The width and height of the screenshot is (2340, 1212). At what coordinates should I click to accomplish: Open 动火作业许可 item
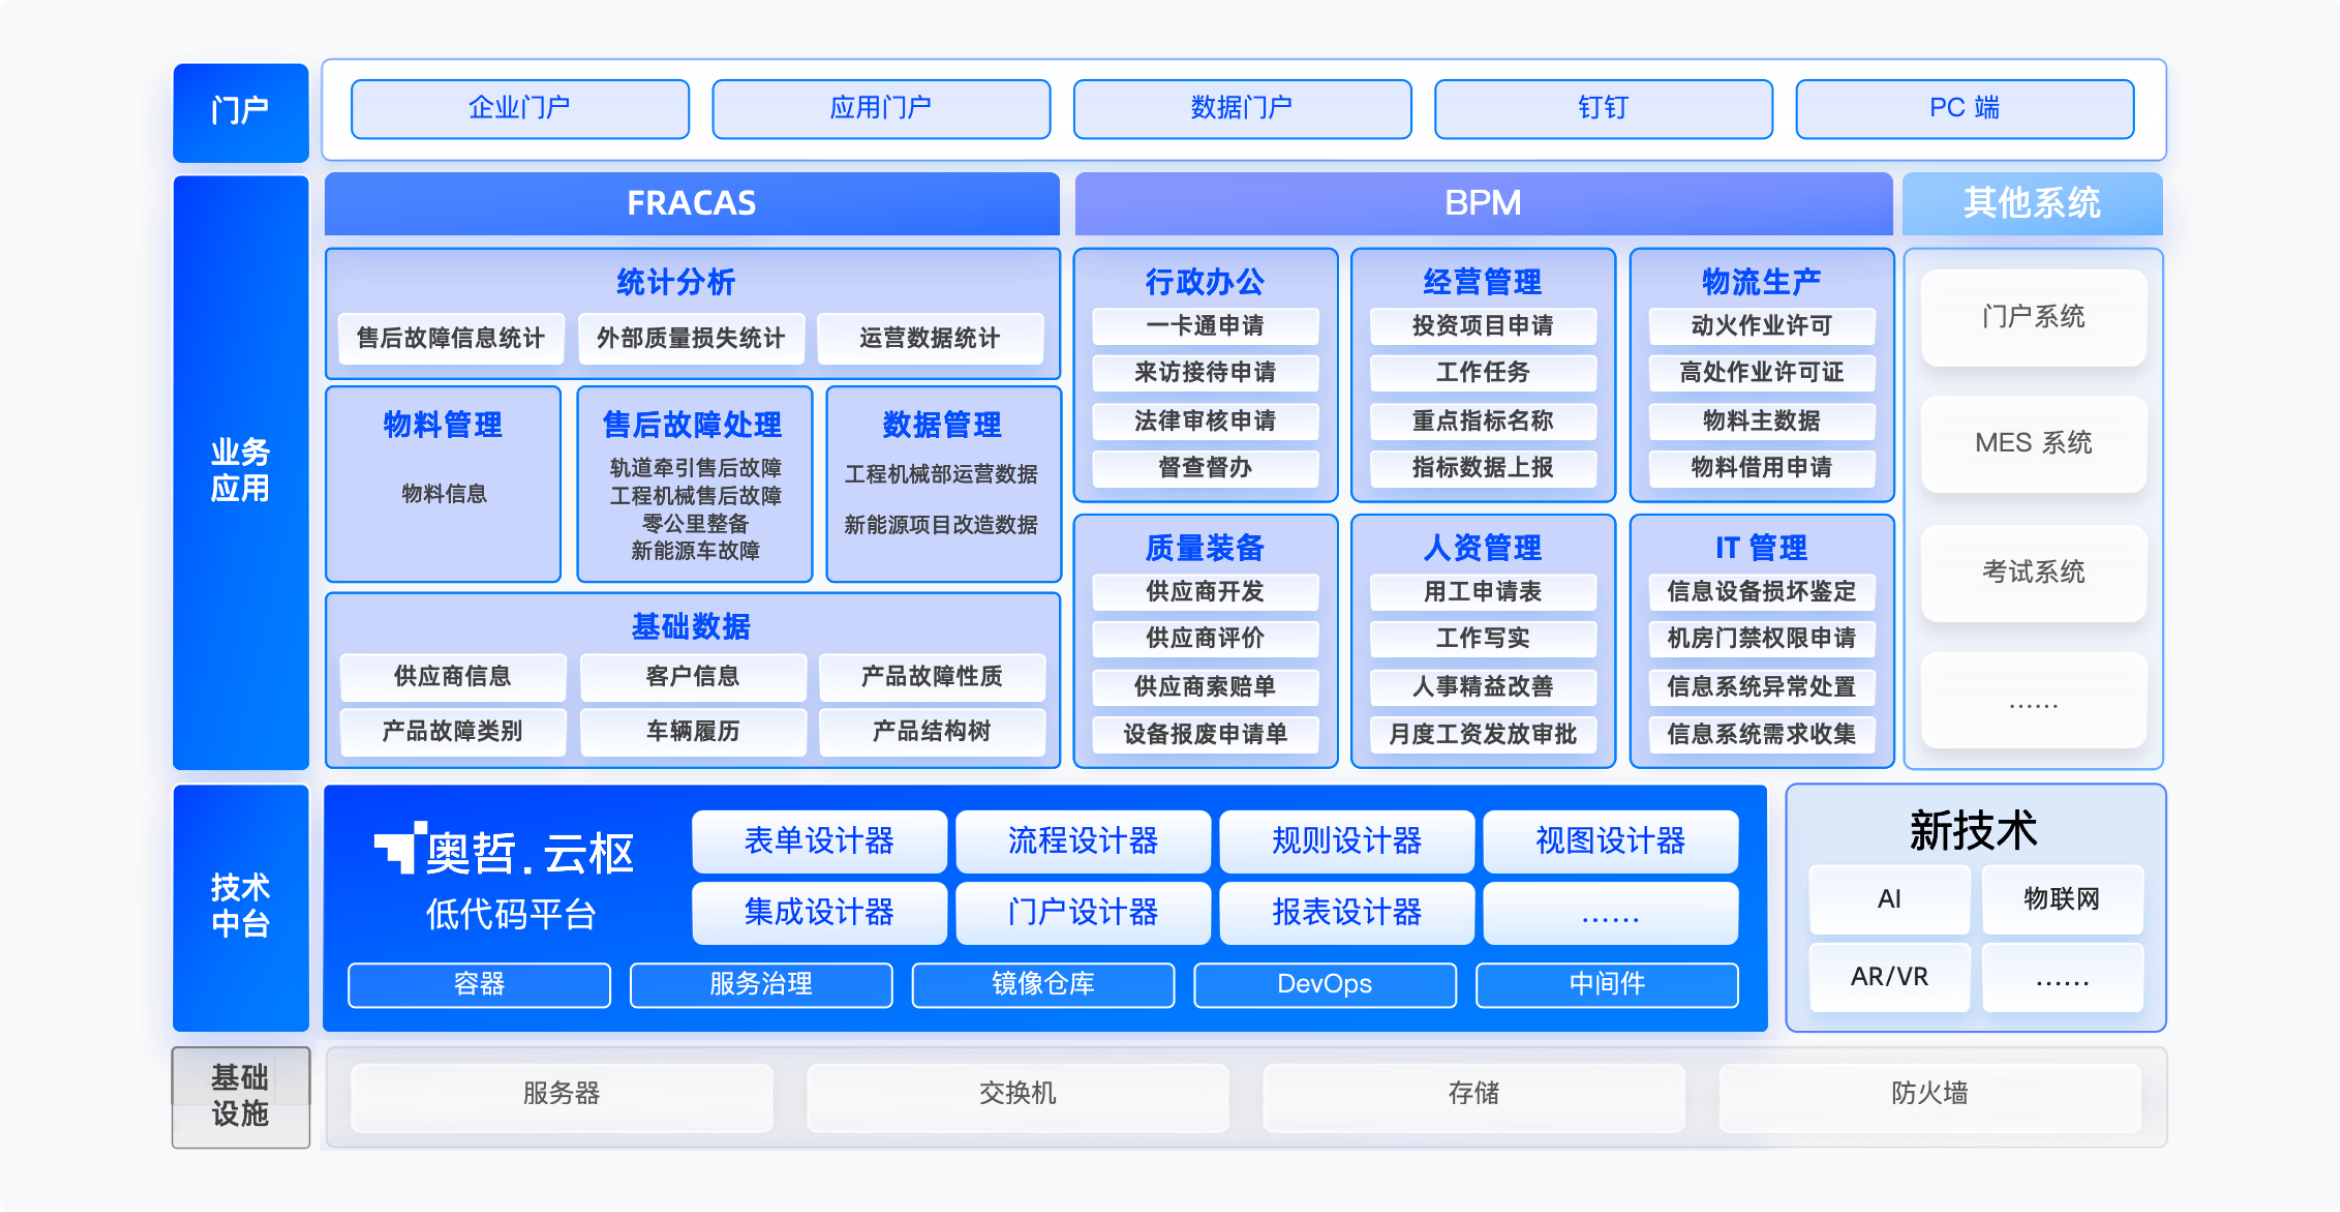[1762, 326]
